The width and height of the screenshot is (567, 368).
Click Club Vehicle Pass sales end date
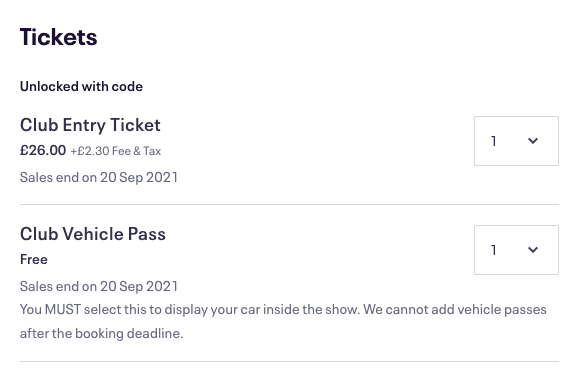pyautogui.click(x=99, y=287)
